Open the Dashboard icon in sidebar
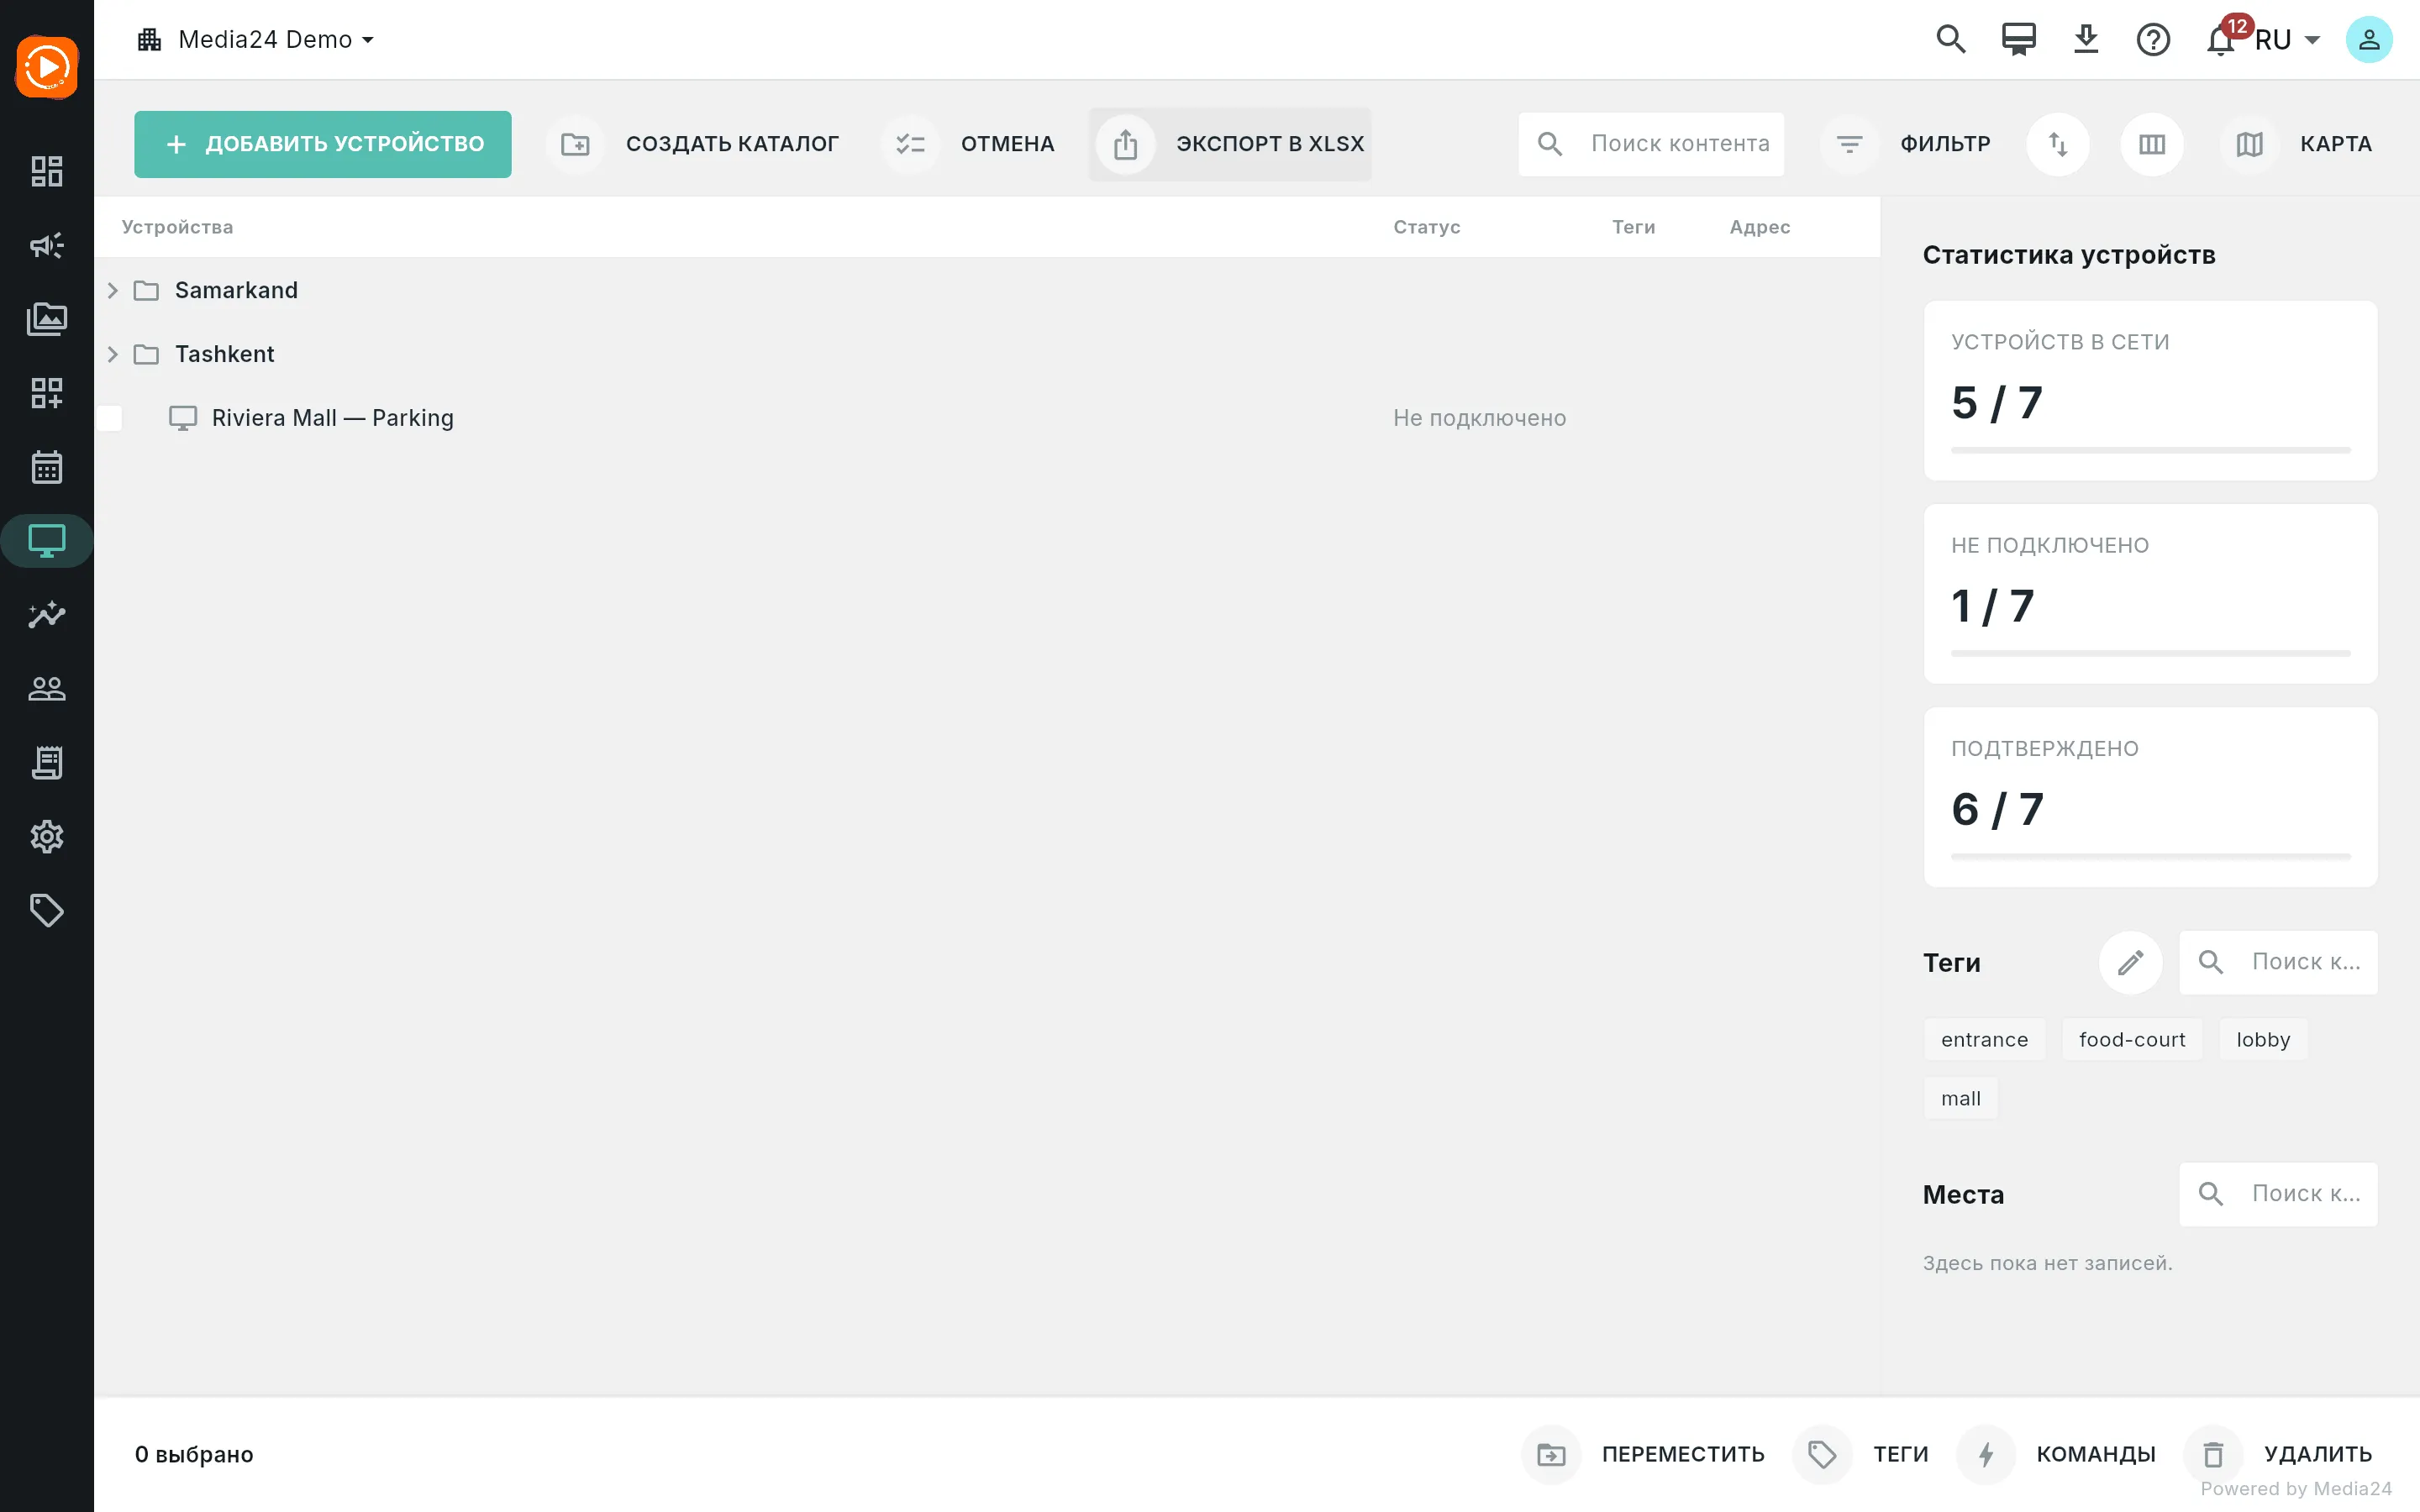The width and height of the screenshot is (2420, 1512). [x=47, y=171]
